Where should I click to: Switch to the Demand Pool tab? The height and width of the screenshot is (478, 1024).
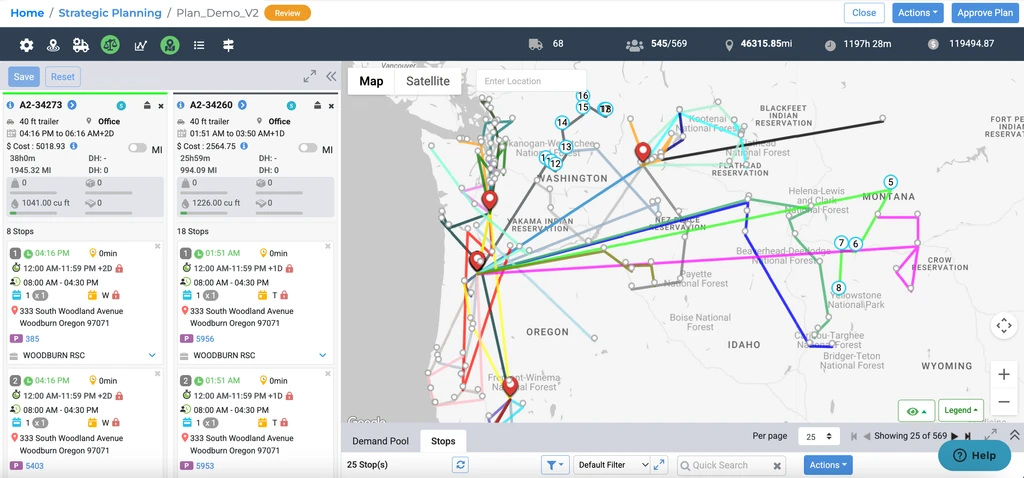click(380, 441)
